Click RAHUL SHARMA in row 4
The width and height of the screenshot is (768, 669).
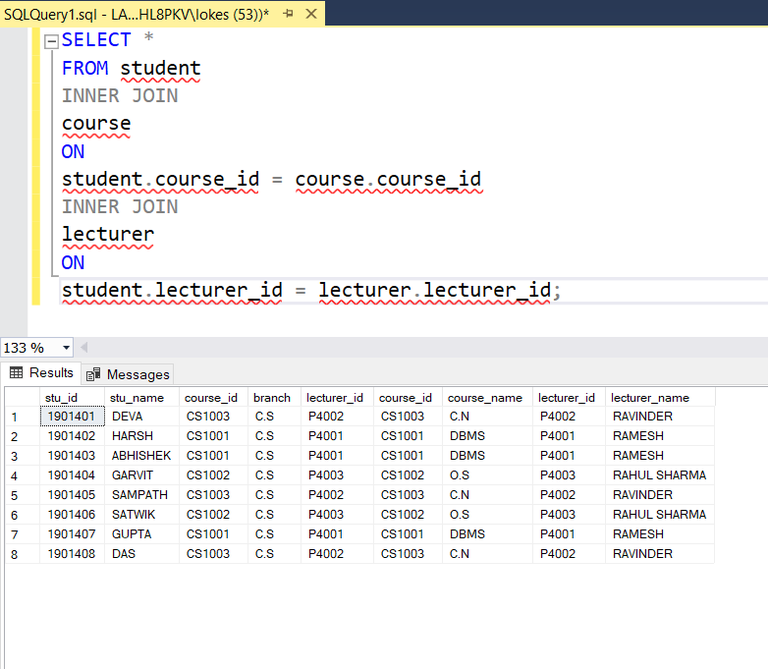pos(660,475)
